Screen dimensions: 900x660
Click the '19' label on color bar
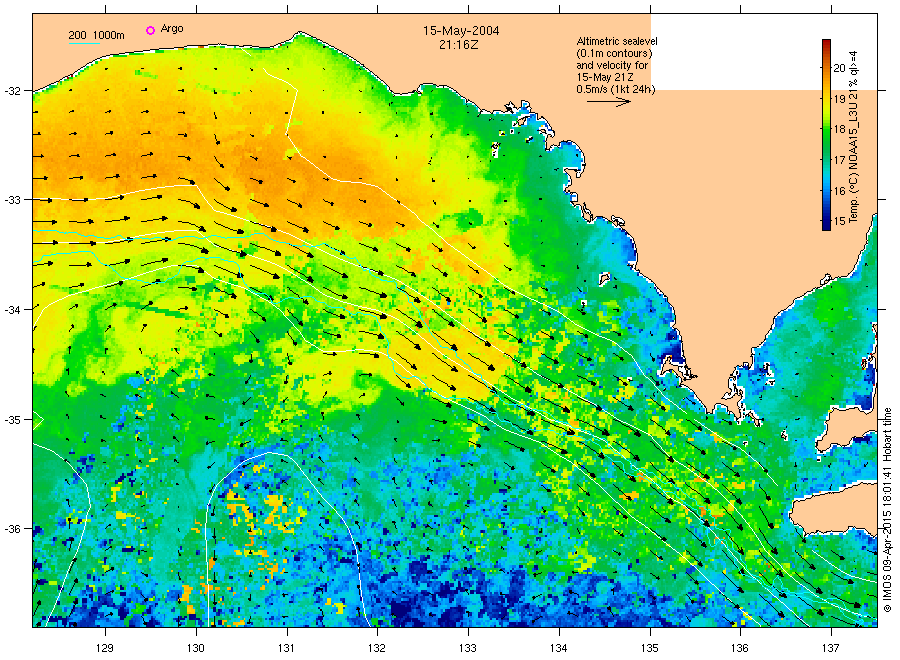(x=839, y=99)
